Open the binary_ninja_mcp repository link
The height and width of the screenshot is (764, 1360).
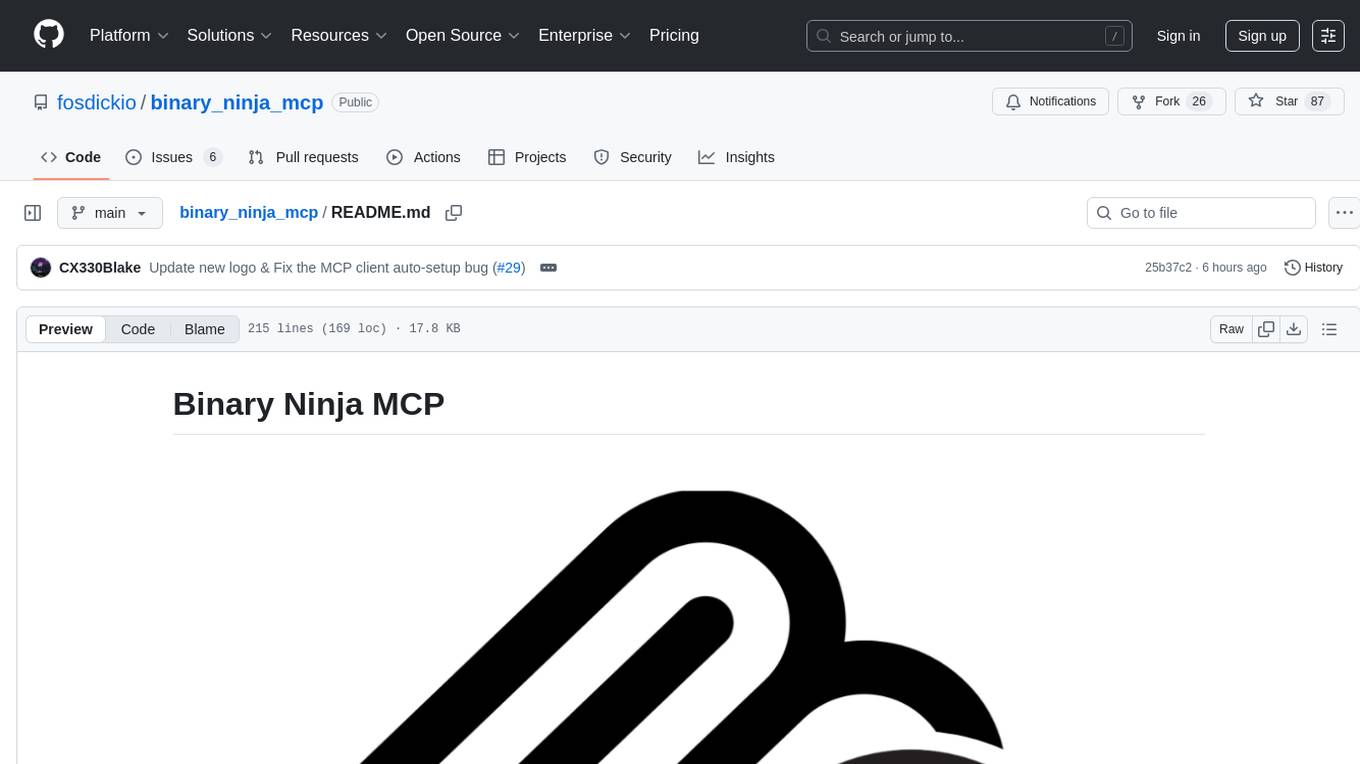tap(237, 102)
